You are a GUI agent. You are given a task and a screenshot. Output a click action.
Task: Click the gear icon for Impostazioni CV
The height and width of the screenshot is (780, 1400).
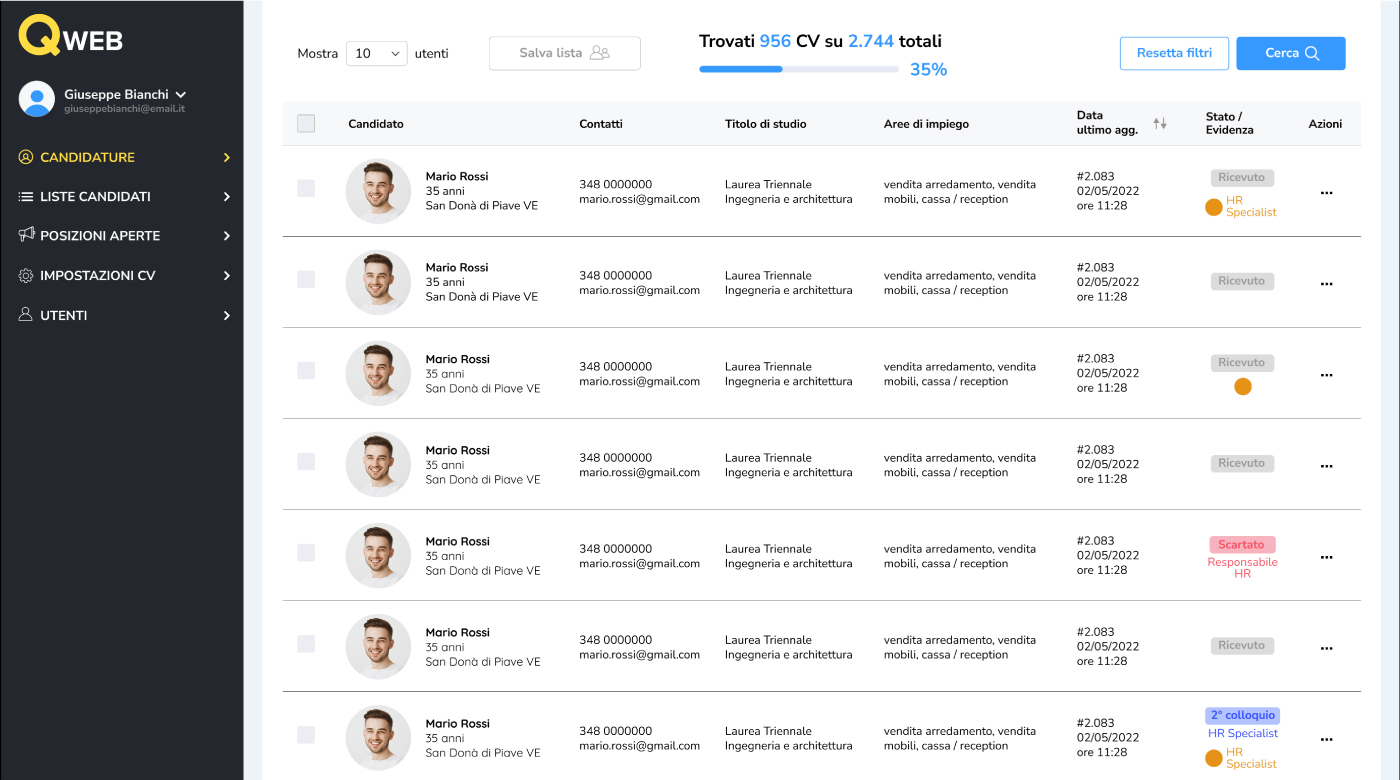pos(27,275)
